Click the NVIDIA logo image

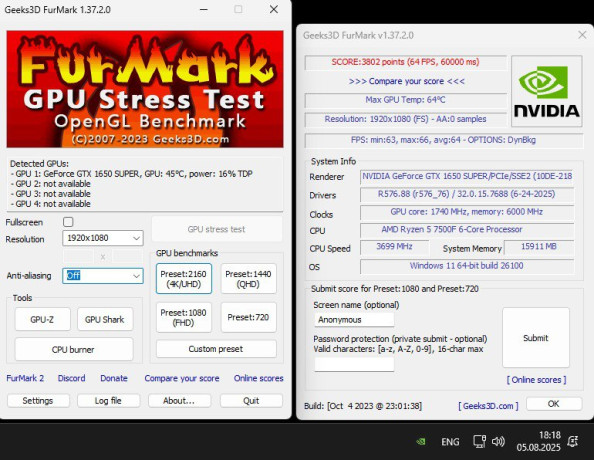click(546, 91)
